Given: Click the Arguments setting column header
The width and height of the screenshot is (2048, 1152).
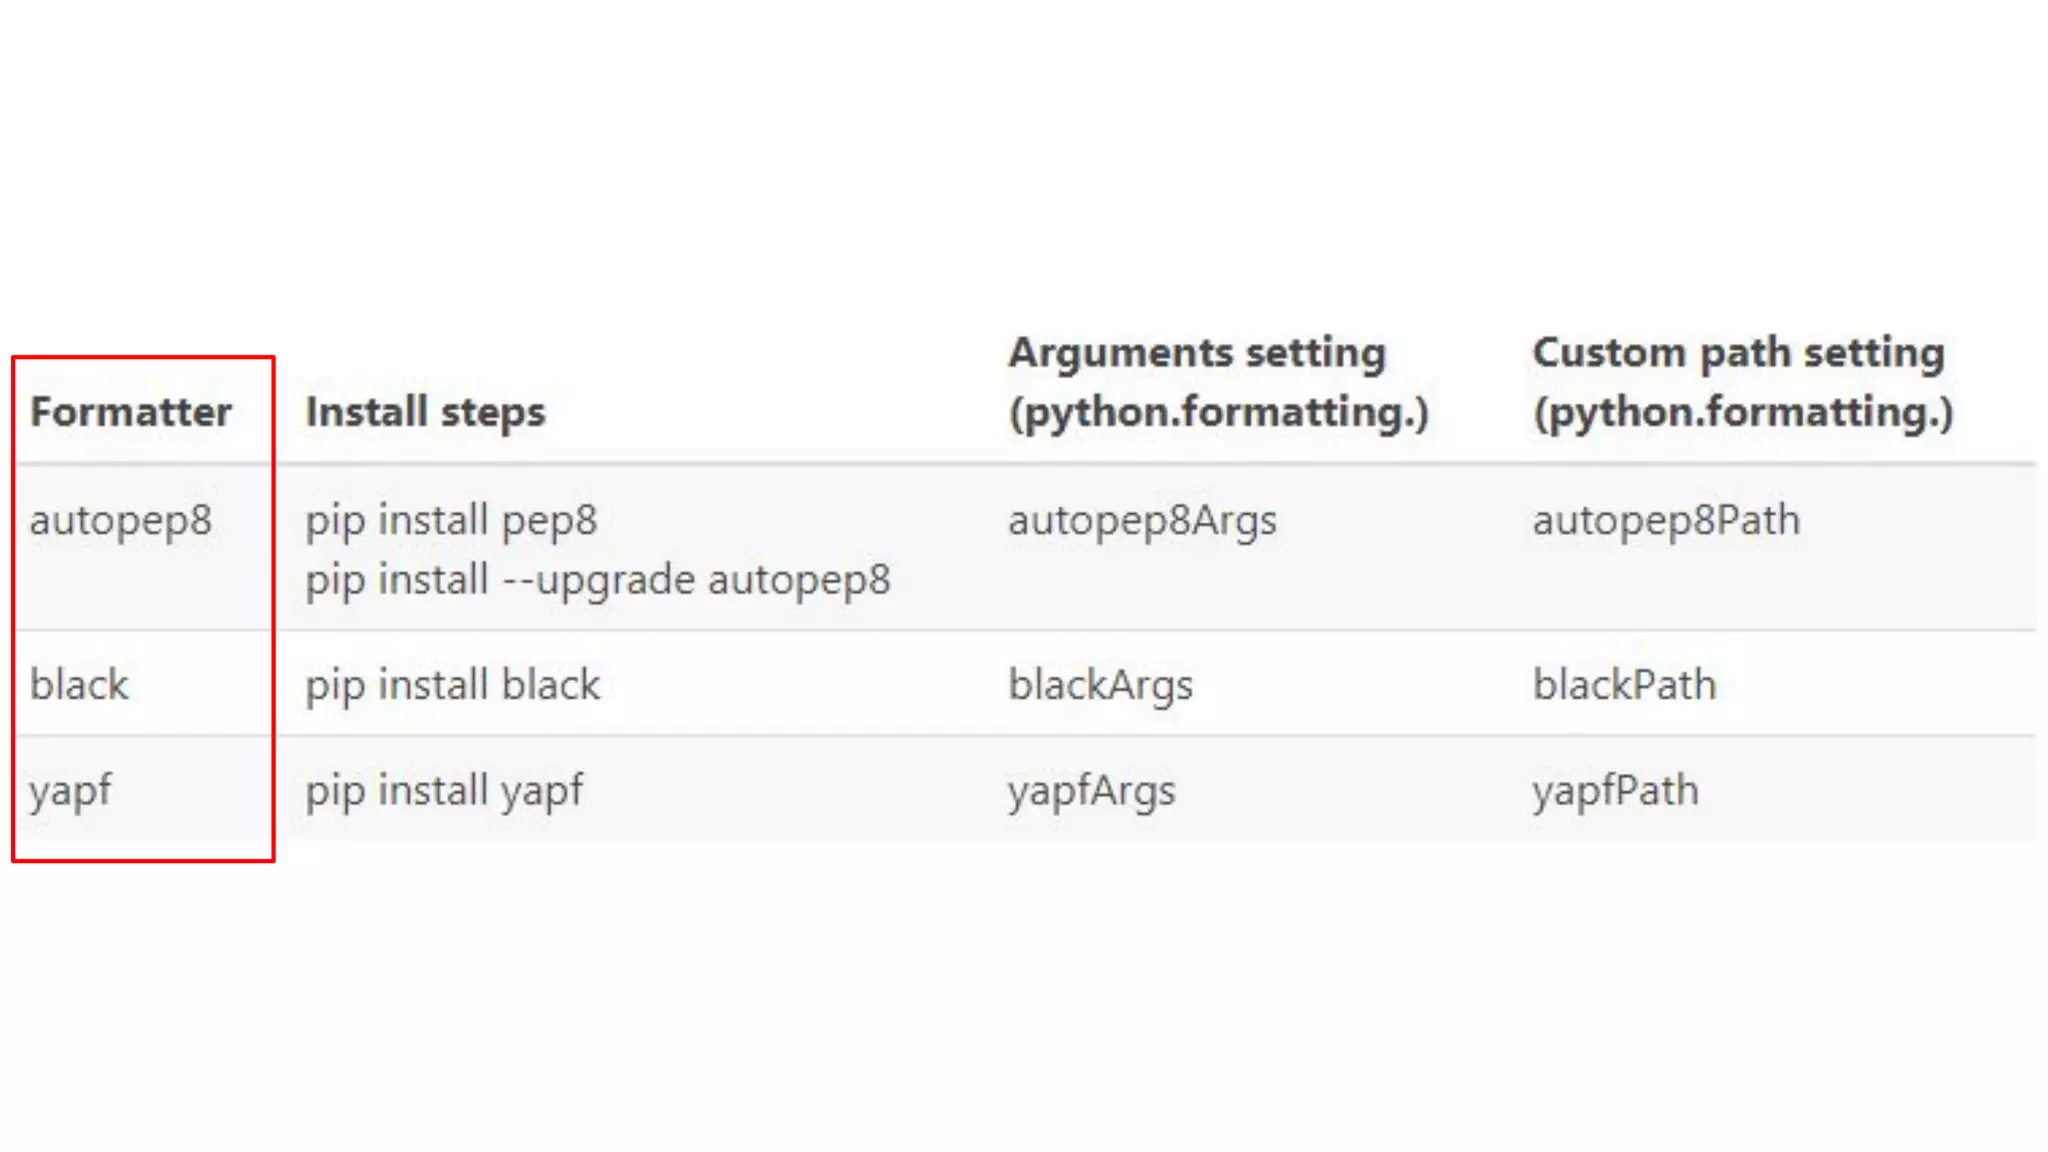Looking at the screenshot, I should pos(1197,354).
